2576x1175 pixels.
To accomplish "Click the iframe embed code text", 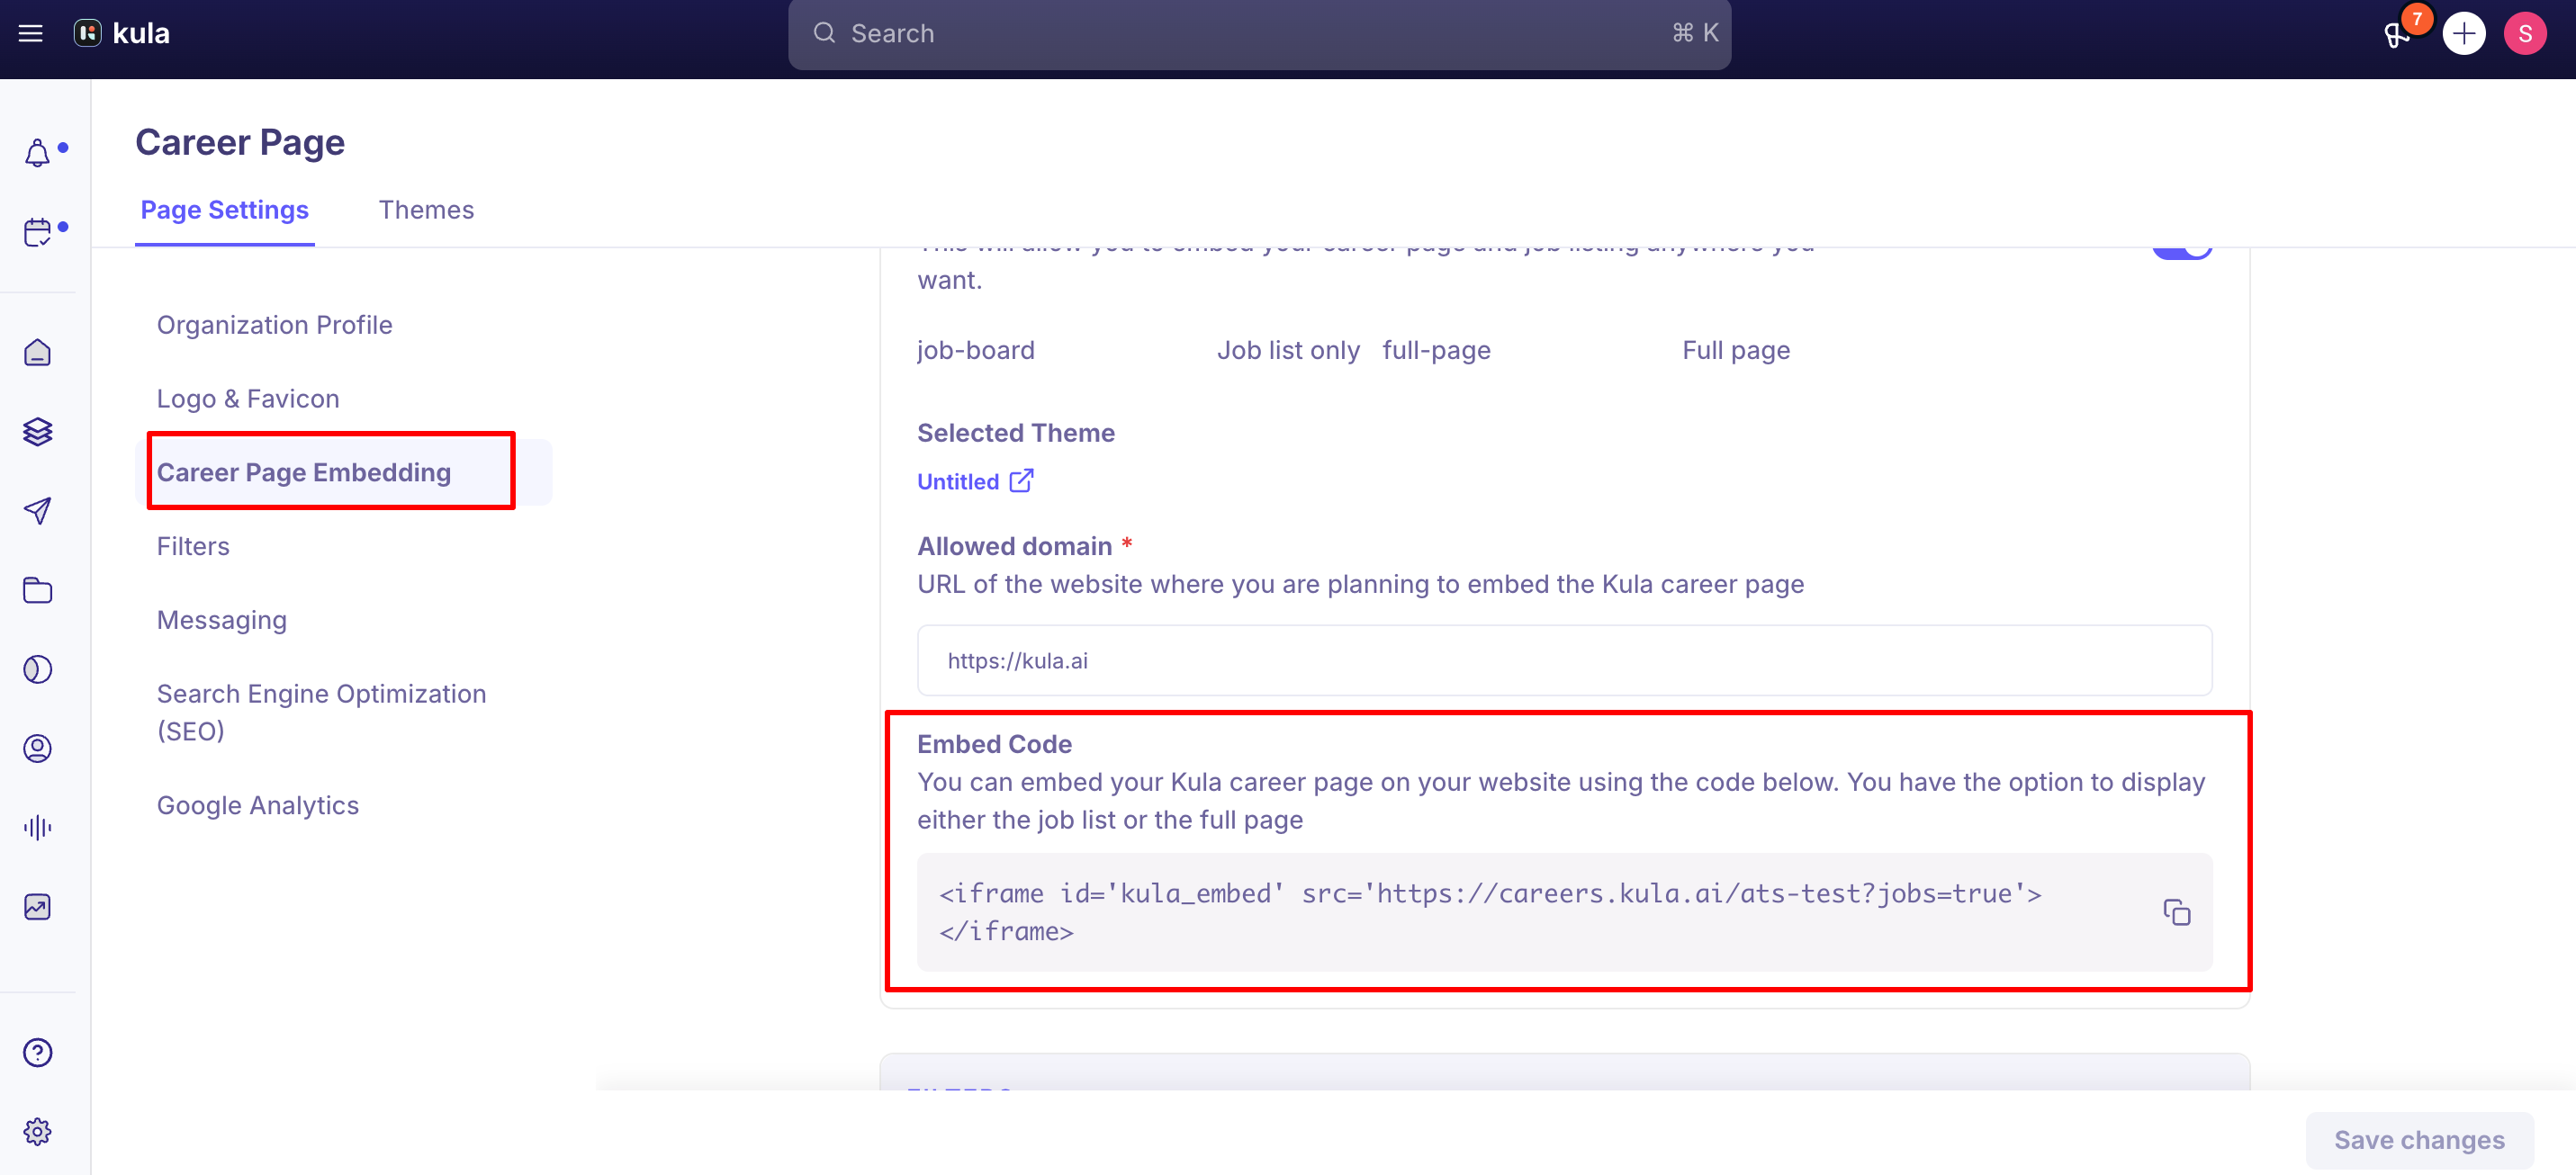I will pyautogui.click(x=1490, y=912).
